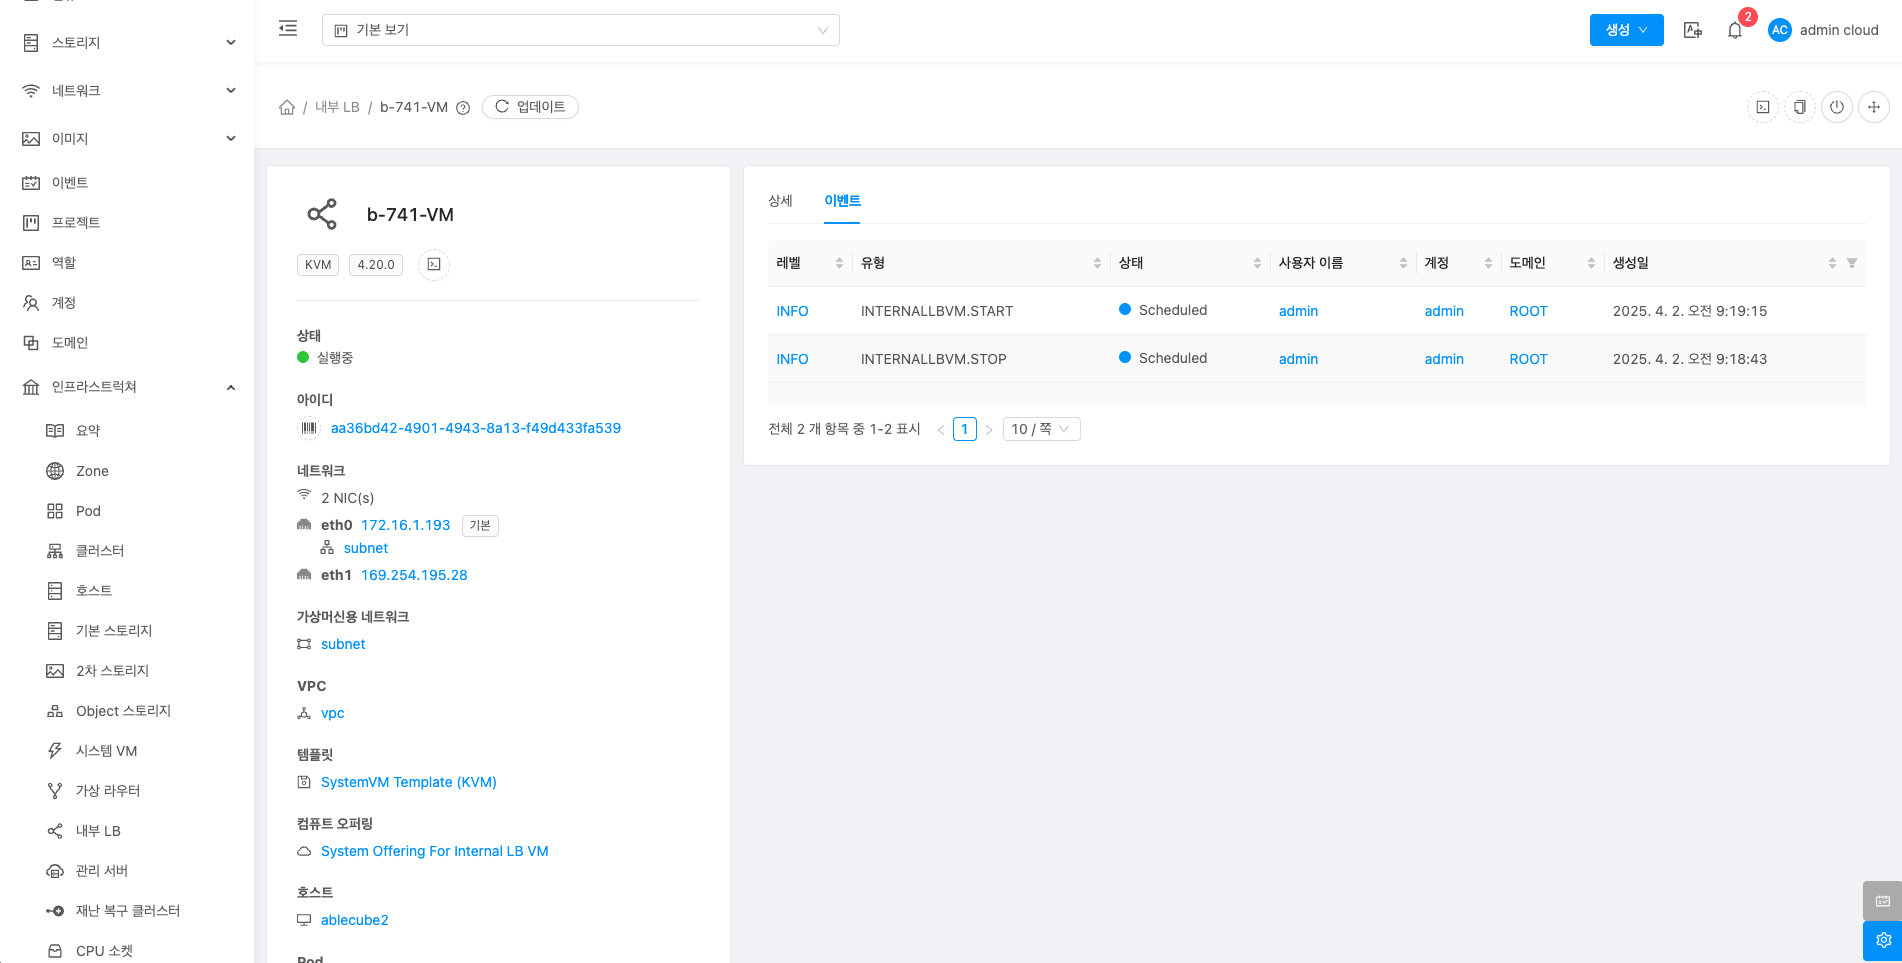Open 시스템 VM in sidebar

[x=106, y=751]
